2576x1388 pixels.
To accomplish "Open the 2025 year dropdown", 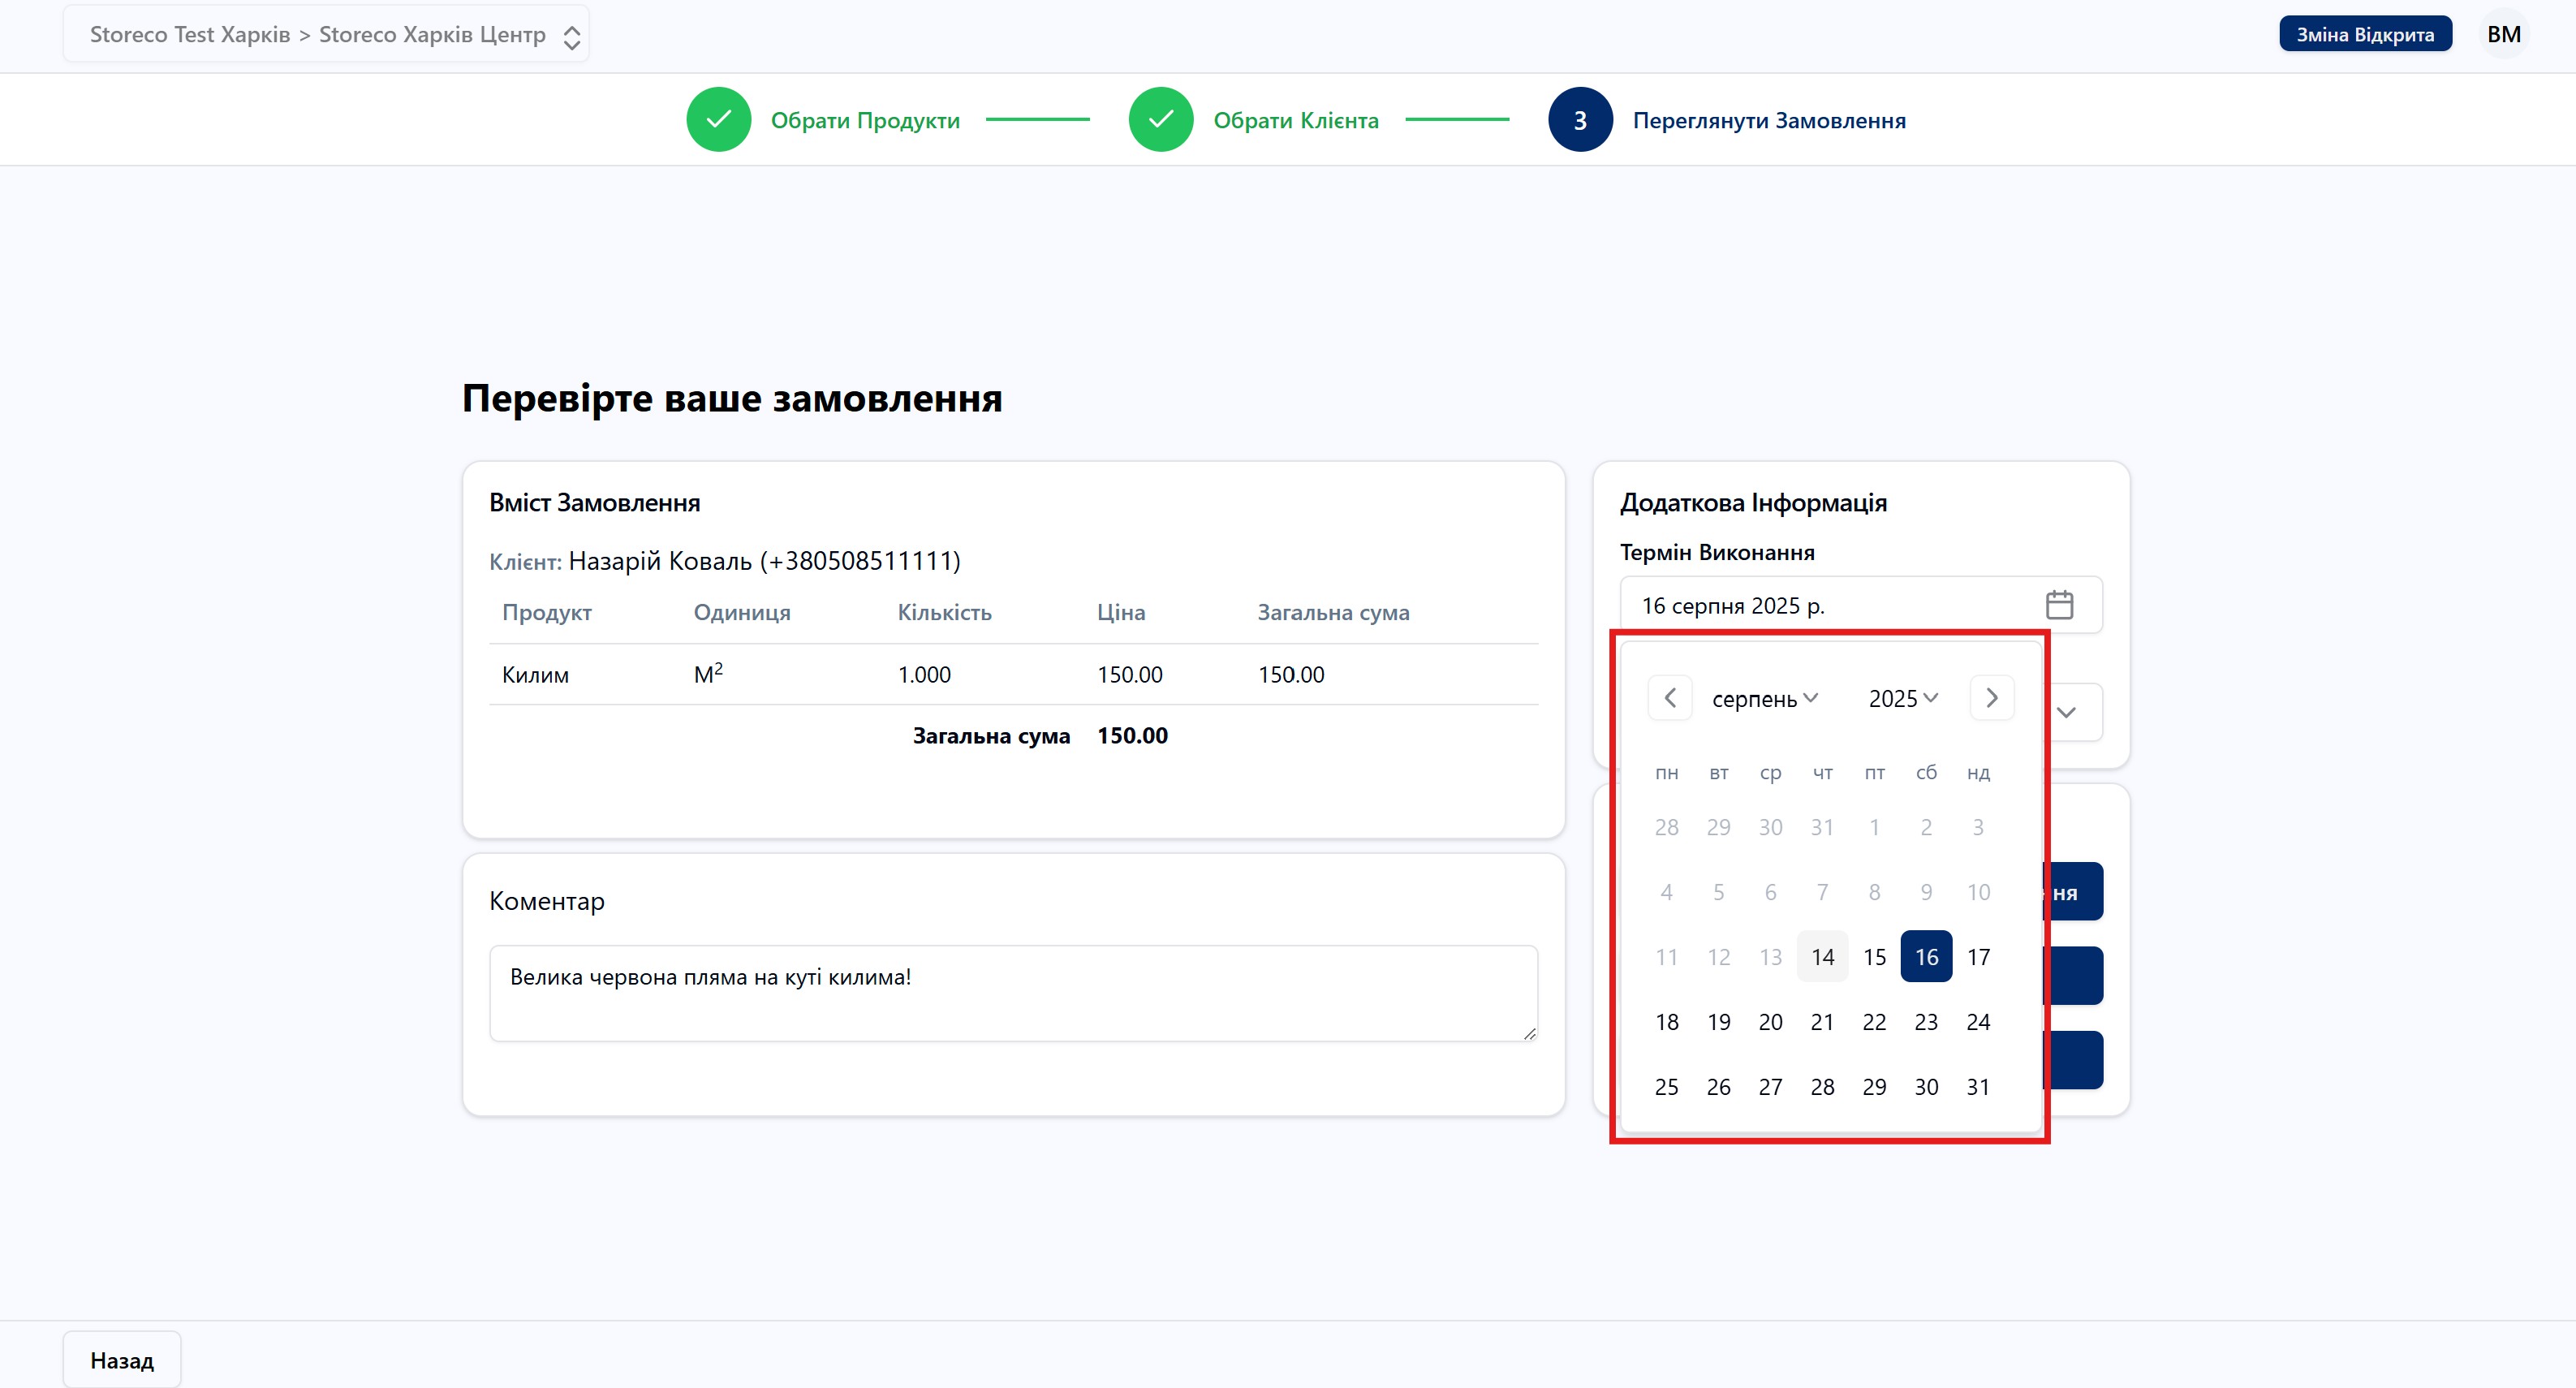I will 1902,698.
